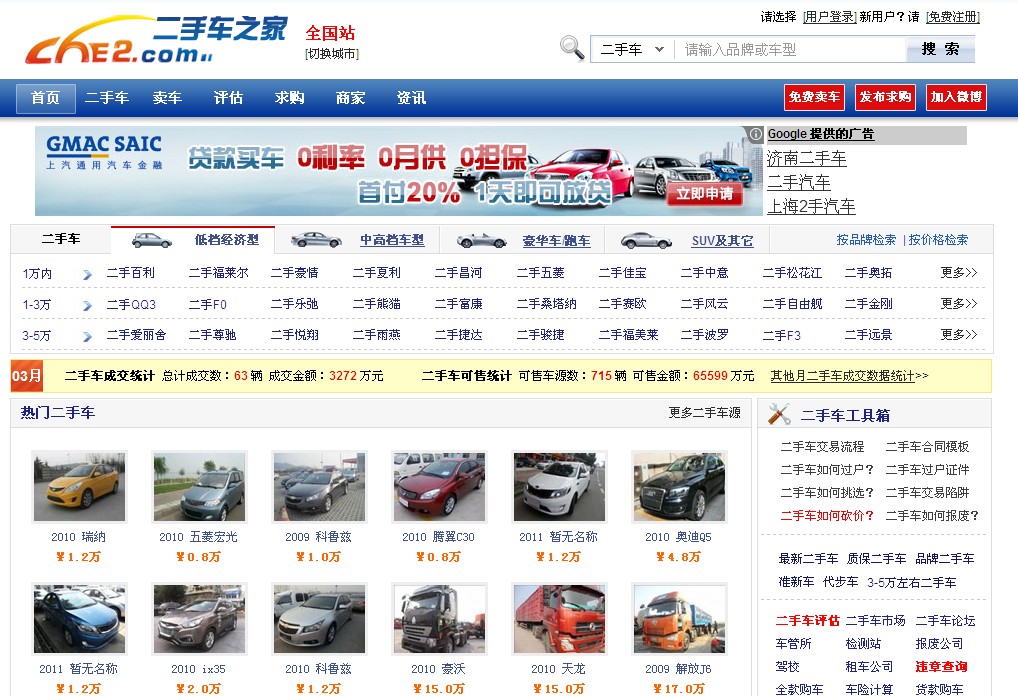The height and width of the screenshot is (696, 1018).
Task: Click the 二手捷达 link
Action: point(458,335)
